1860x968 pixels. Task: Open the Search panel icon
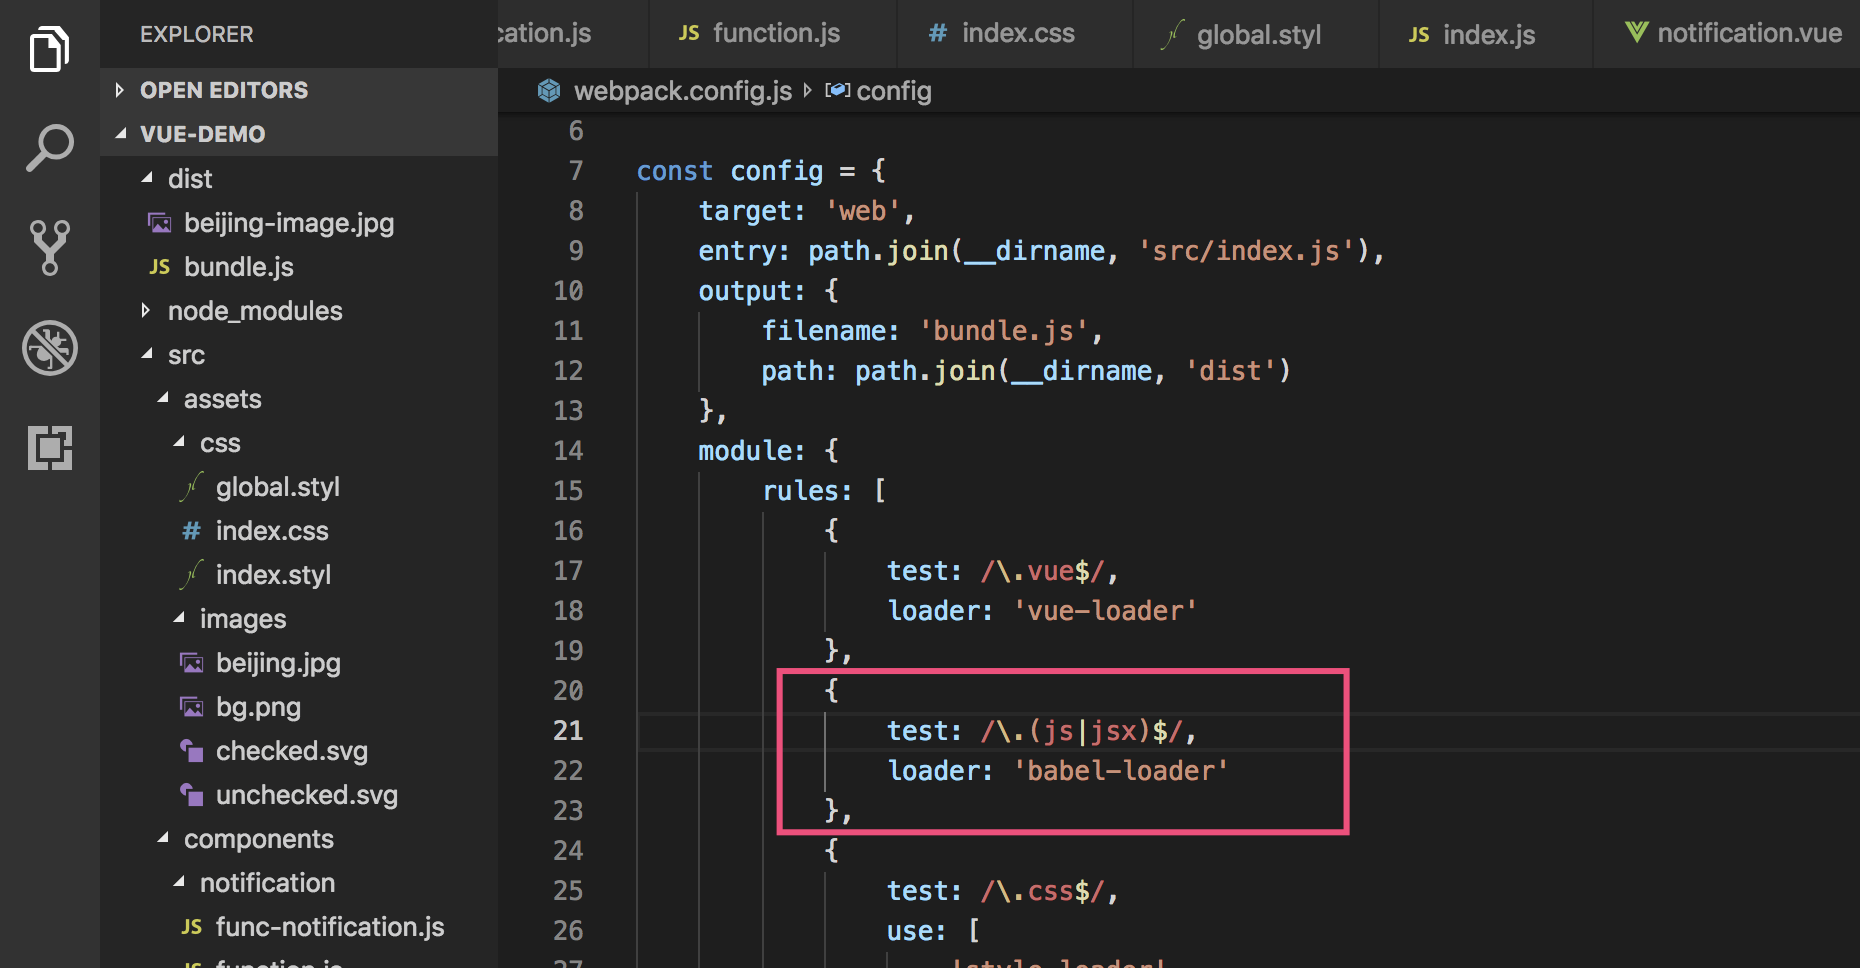pos(49,146)
